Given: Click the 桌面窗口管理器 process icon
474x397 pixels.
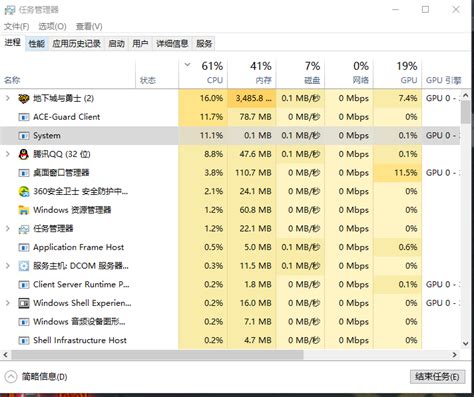Looking at the screenshot, I should coord(24,173).
